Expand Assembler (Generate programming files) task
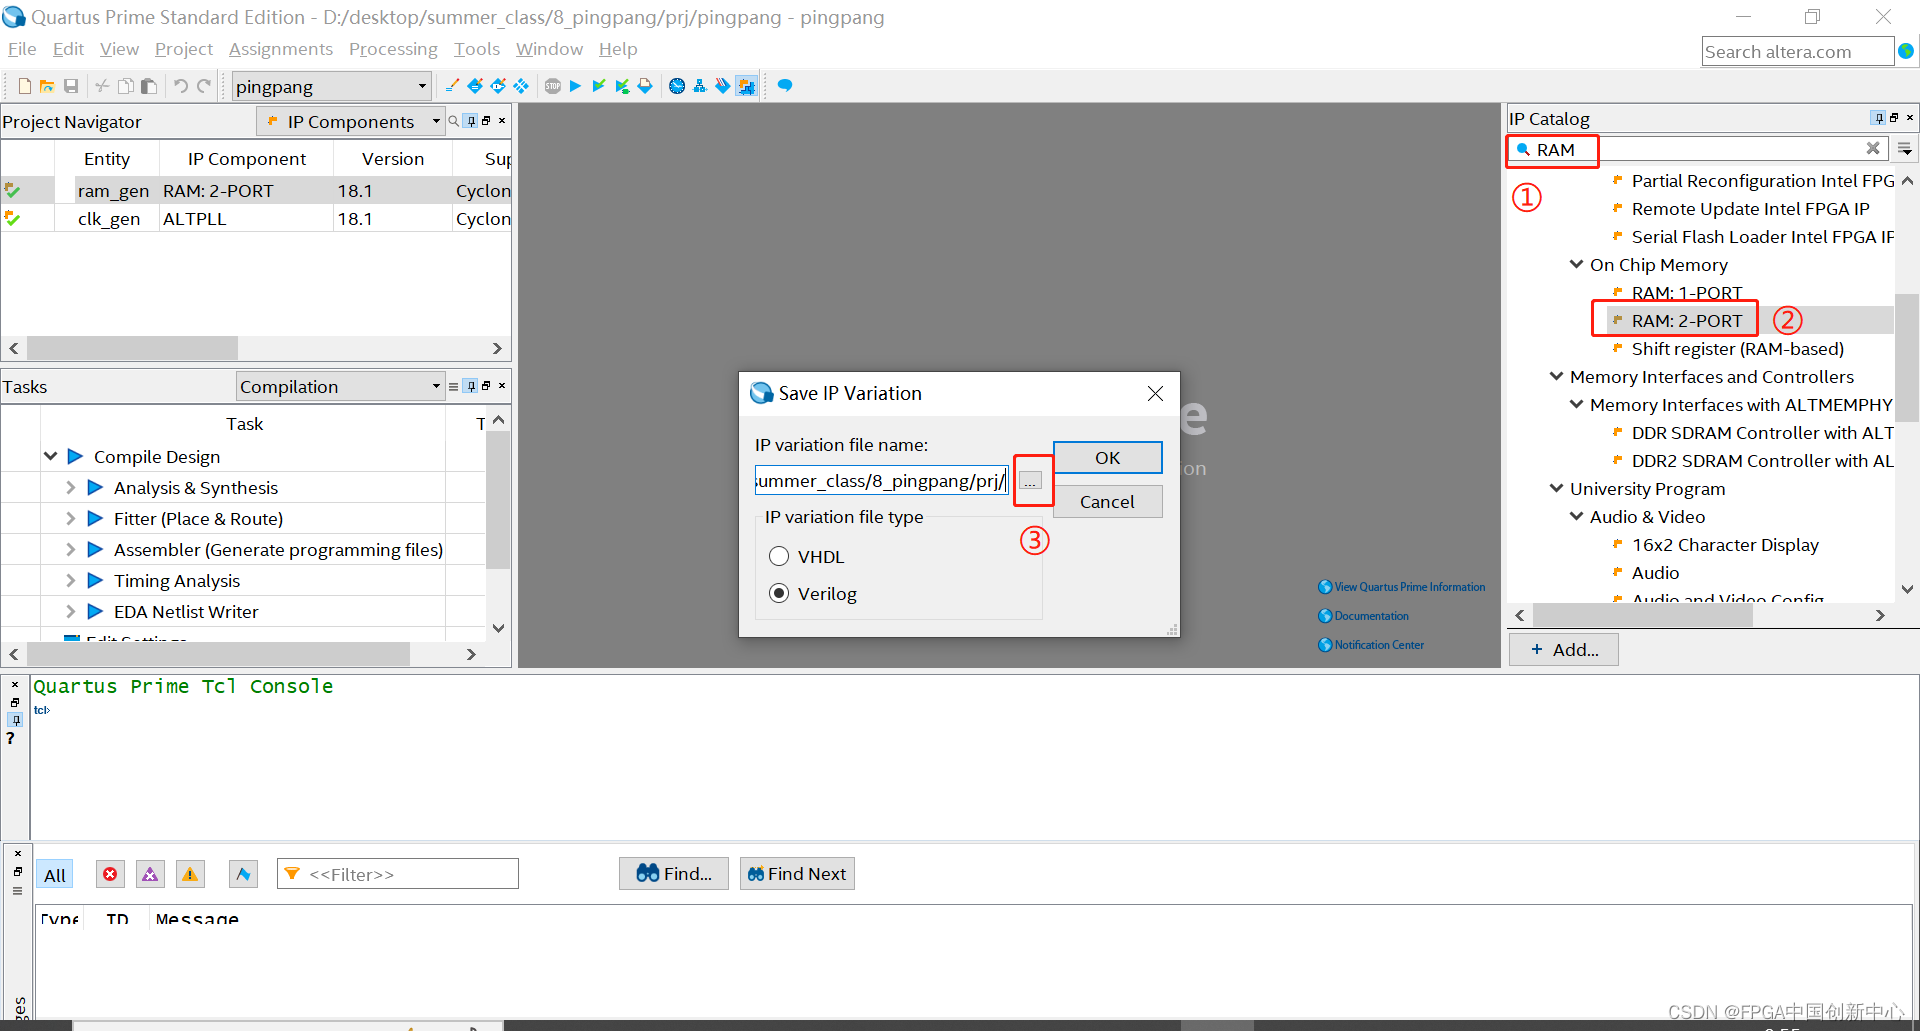 [70, 549]
